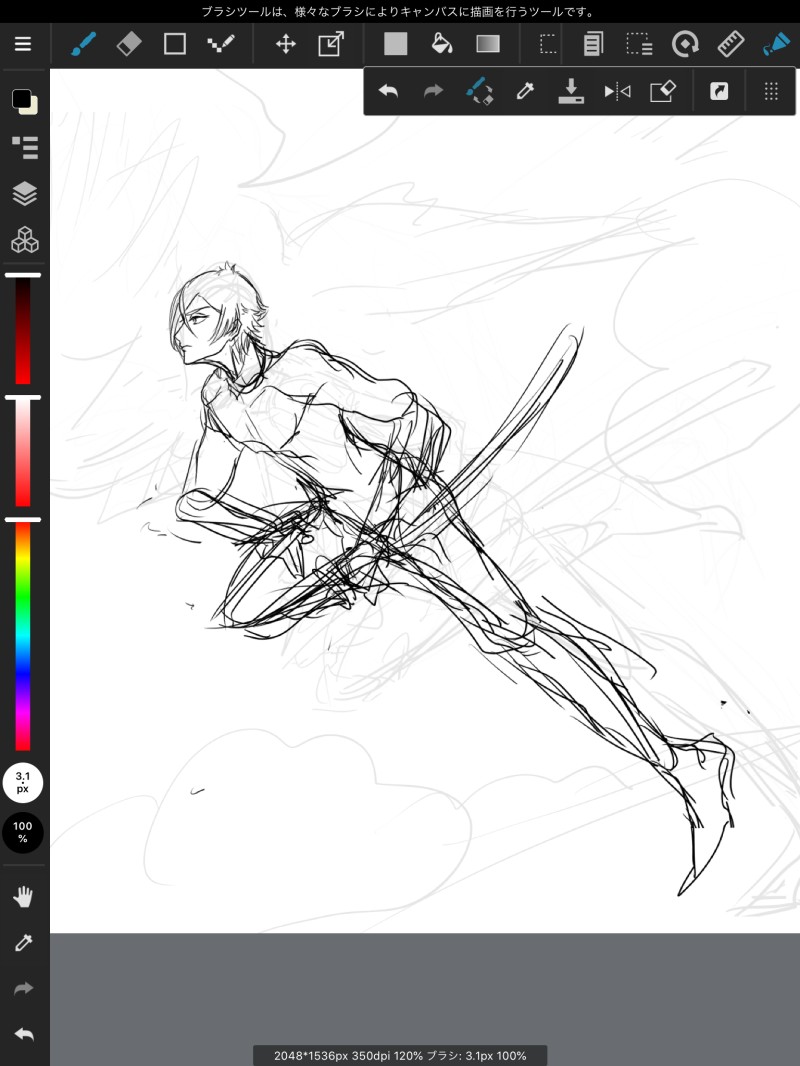Viewport: 800px width, 1066px height.
Task: Select the Hand pan tool
Action: point(23,897)
